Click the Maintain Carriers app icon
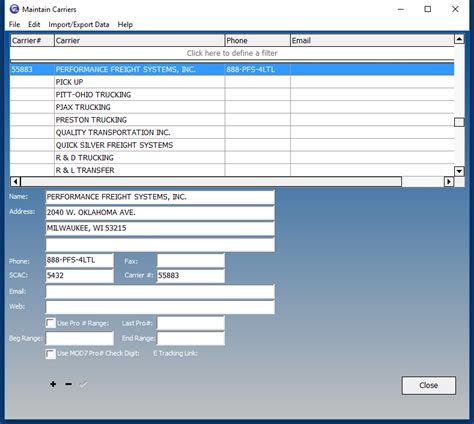The image size is (474, 424). pyautogui.click(x=14, y=9)
